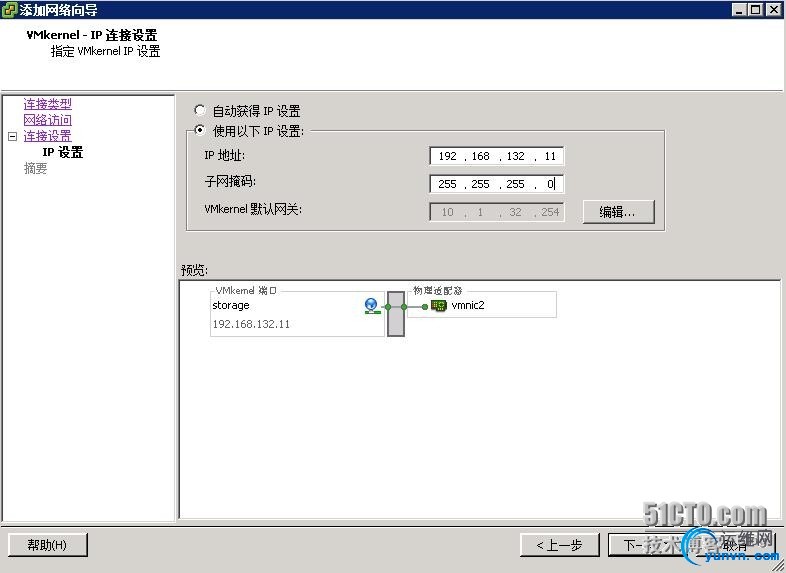Click the vmnic2 physical adapter icon

tap(439, 305)
